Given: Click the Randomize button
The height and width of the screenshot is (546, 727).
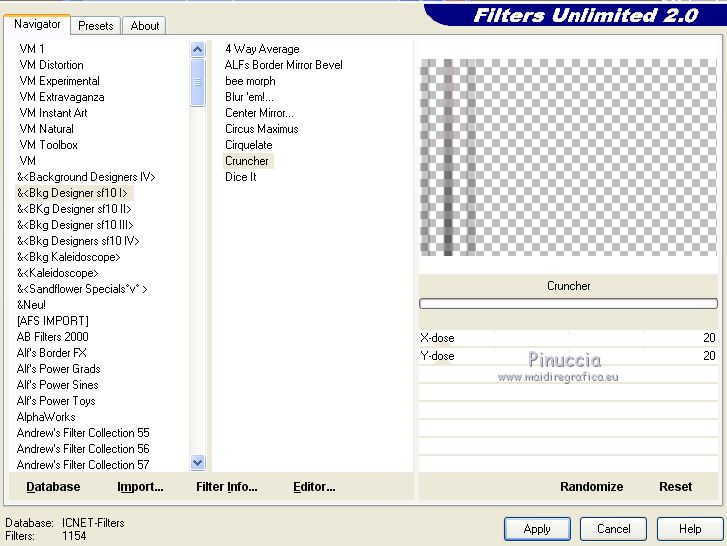Looking at the screenshot, I should pyautogui.click(x=591, y=487).
